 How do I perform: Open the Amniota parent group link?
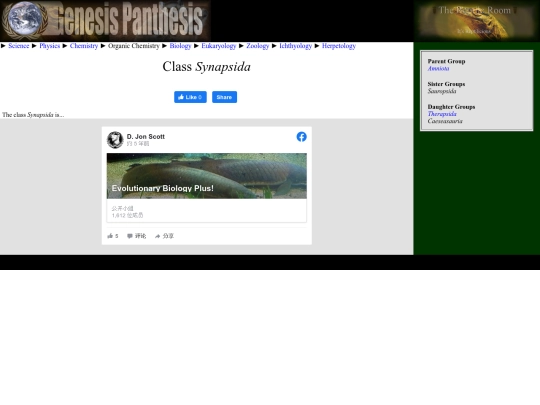(x=438, y=69)
